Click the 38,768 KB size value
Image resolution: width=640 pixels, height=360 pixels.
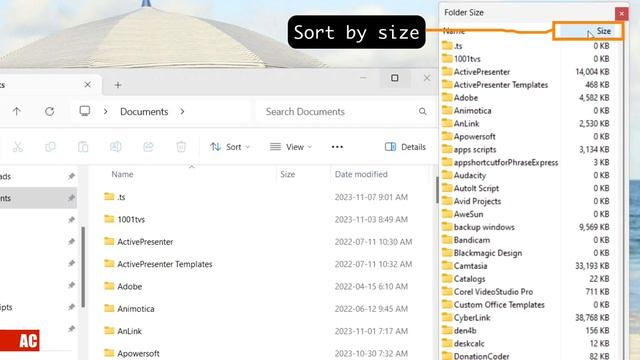592,318
